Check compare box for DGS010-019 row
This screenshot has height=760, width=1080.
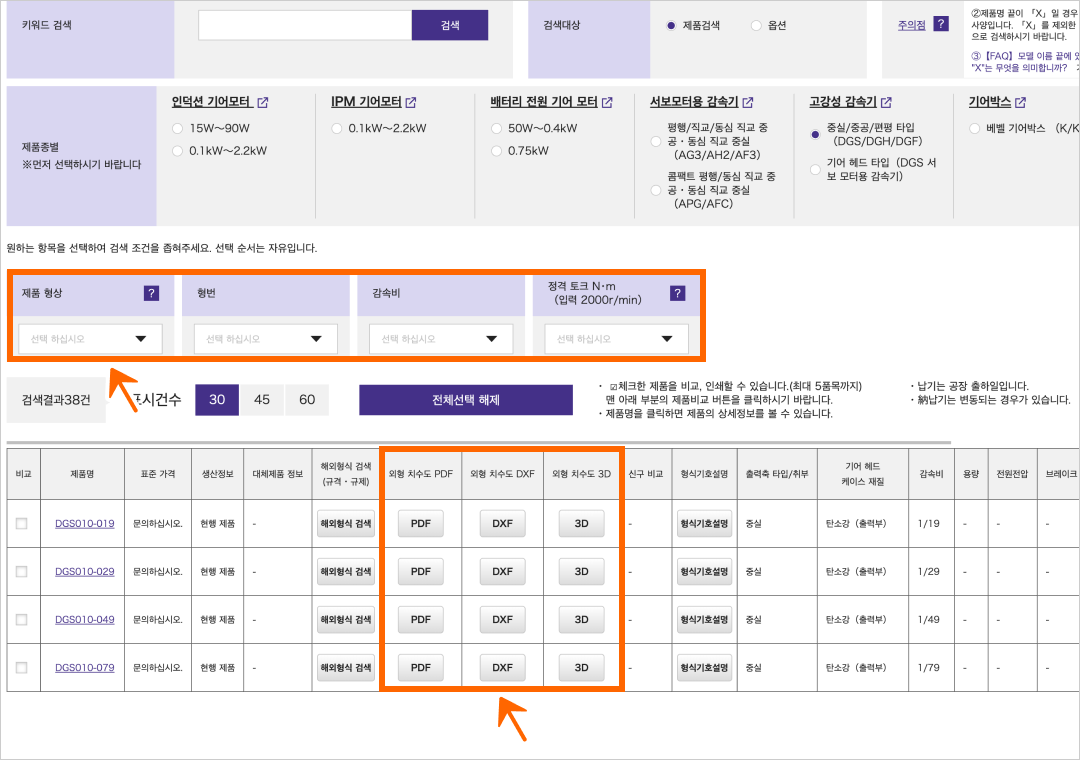pos(22,524)
